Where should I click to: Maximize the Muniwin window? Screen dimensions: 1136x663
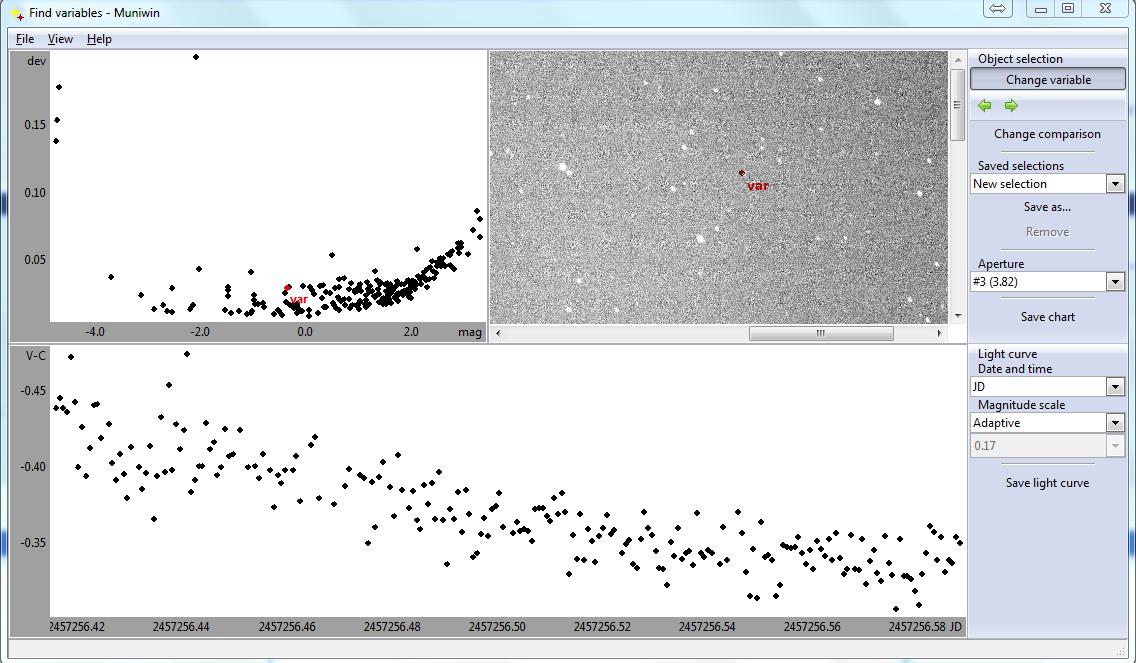[1068, 9]
